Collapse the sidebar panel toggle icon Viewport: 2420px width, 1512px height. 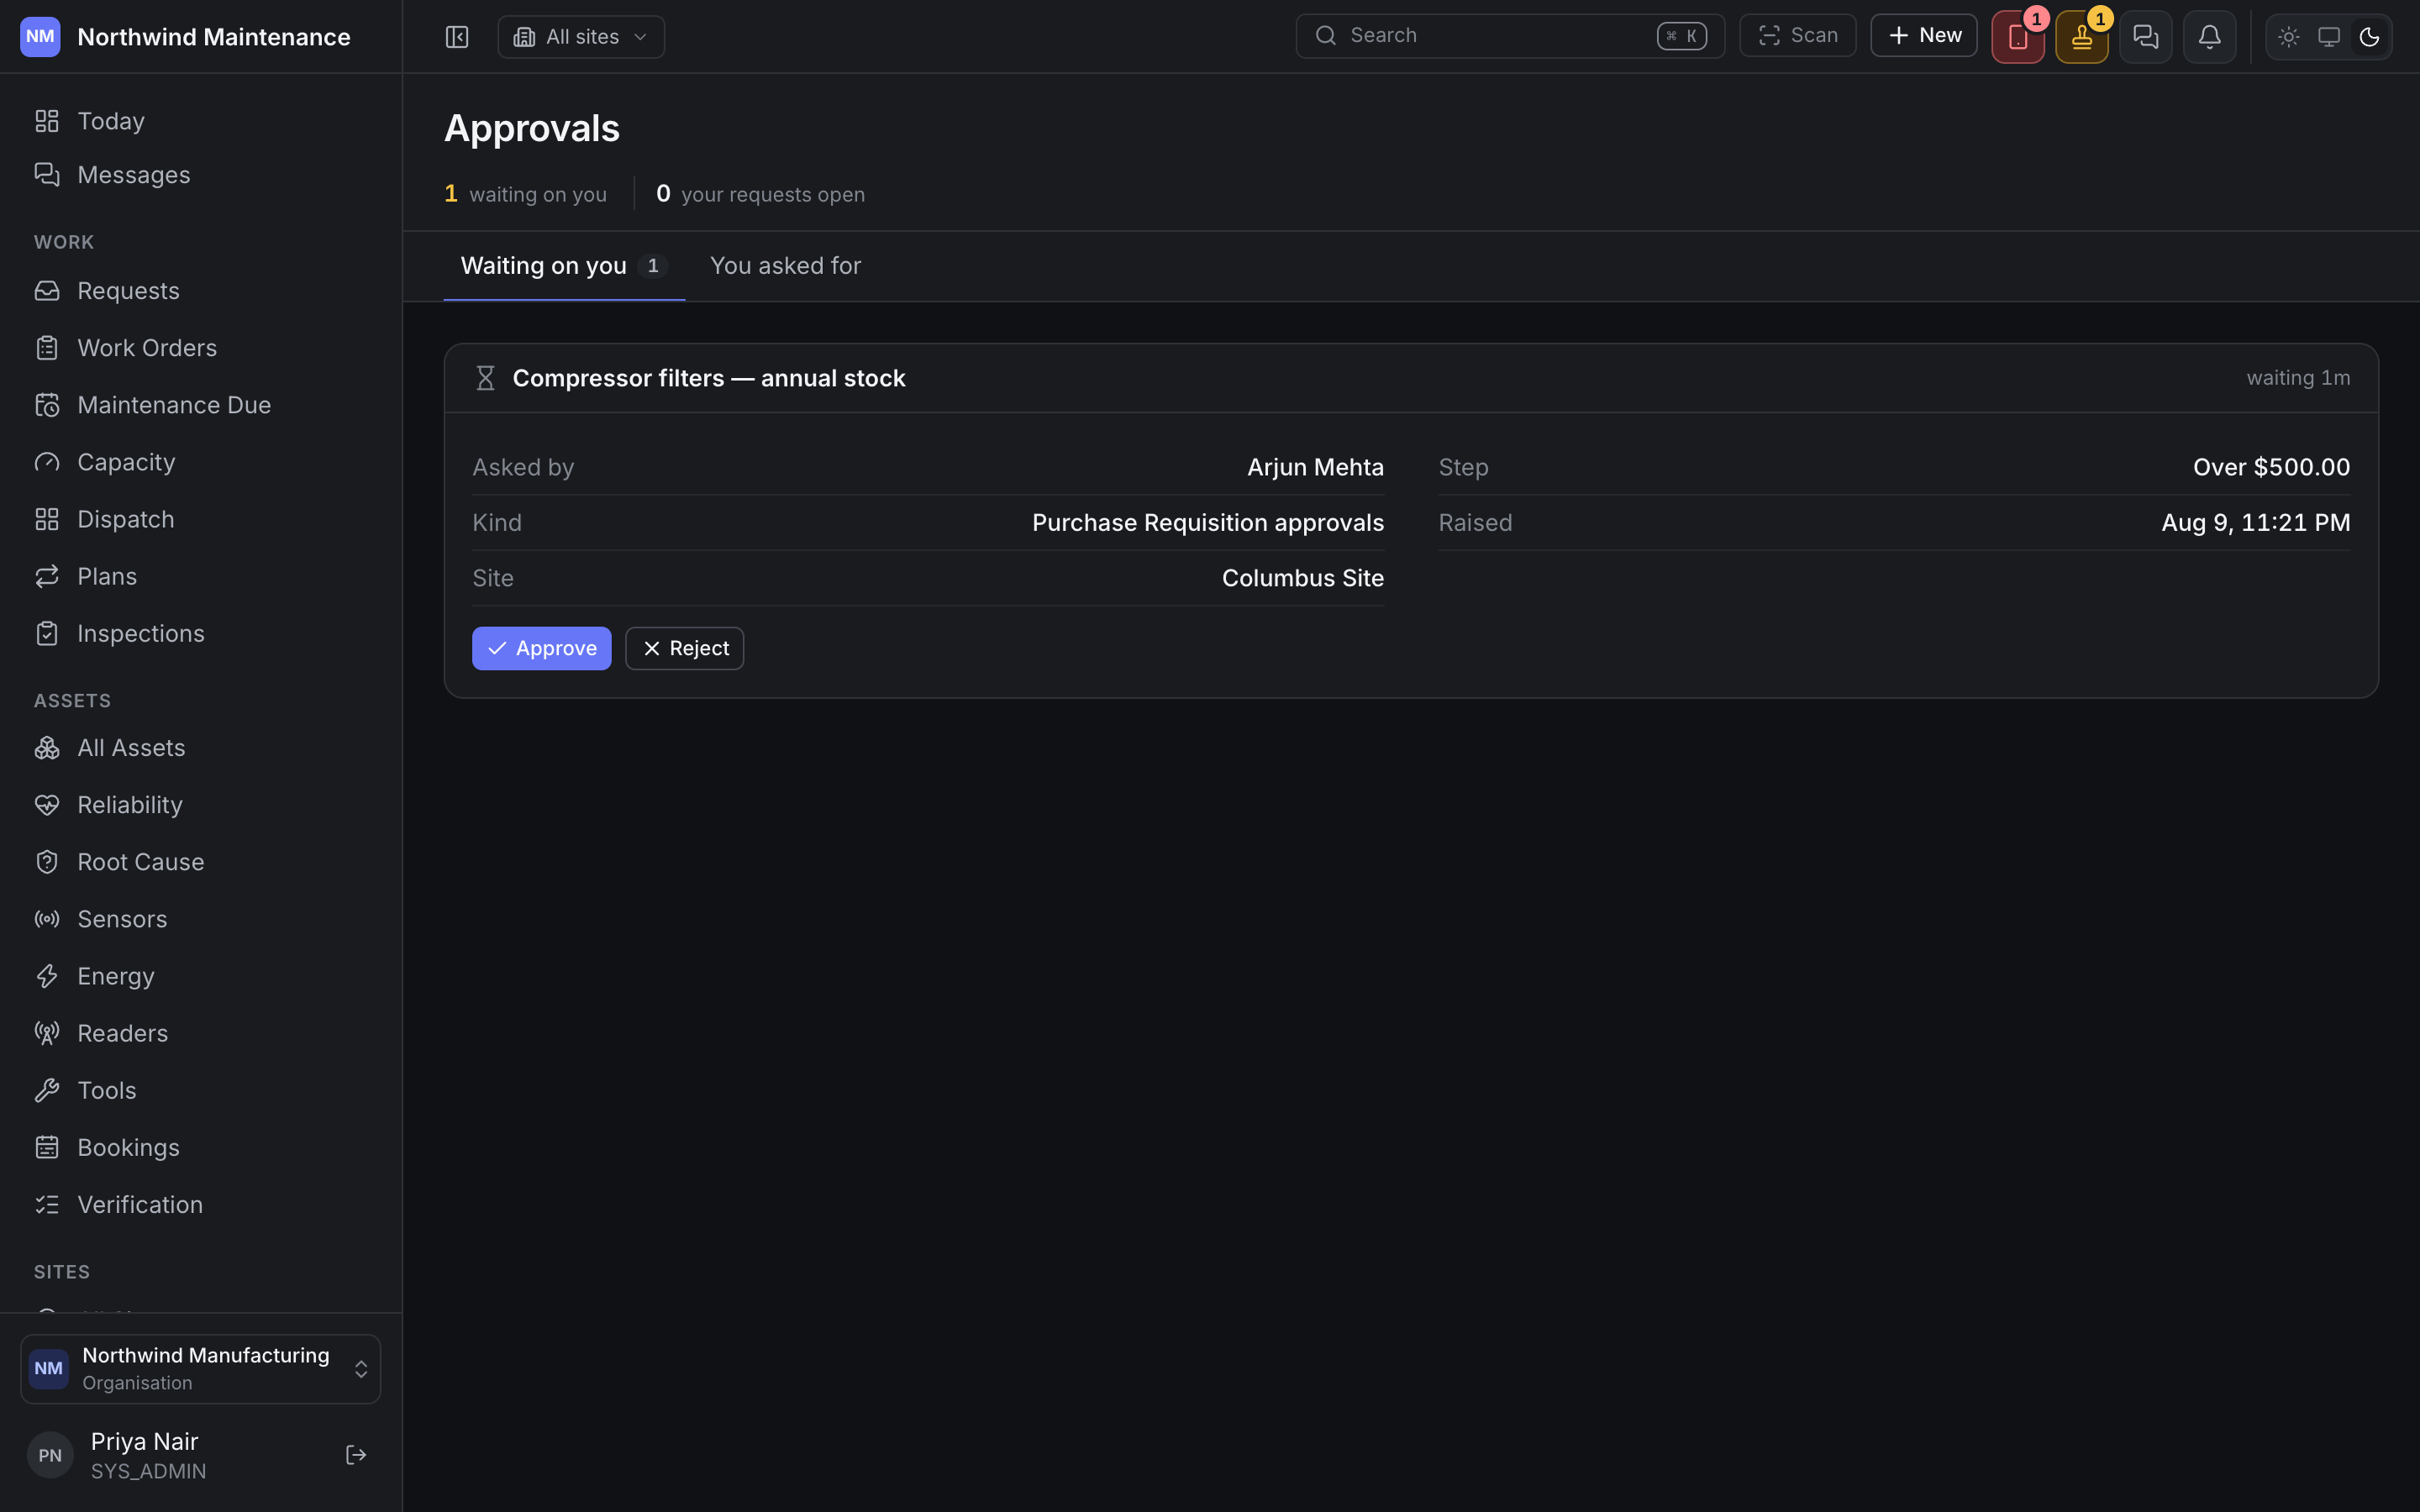click(457, 37)
